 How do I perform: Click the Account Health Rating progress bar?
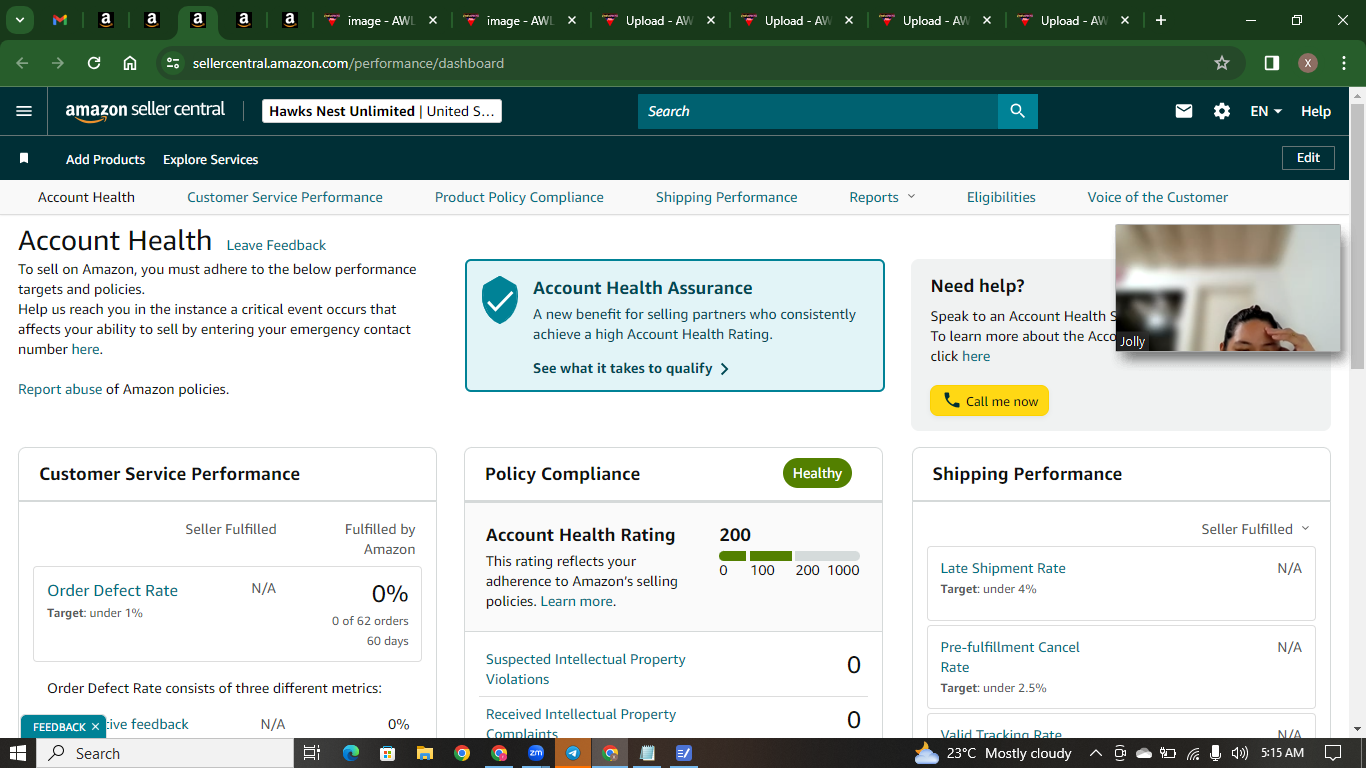(789, 556)
